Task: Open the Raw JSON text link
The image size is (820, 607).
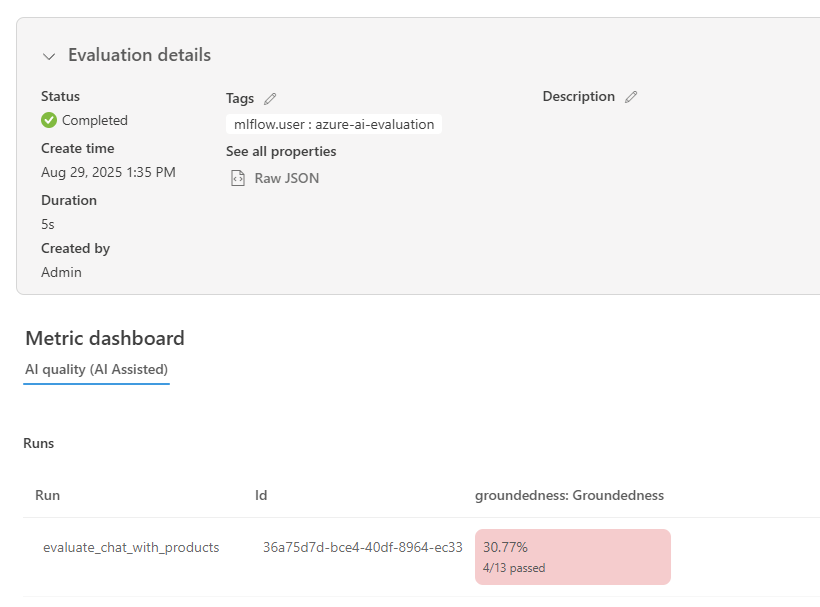Action: [287, 178]
